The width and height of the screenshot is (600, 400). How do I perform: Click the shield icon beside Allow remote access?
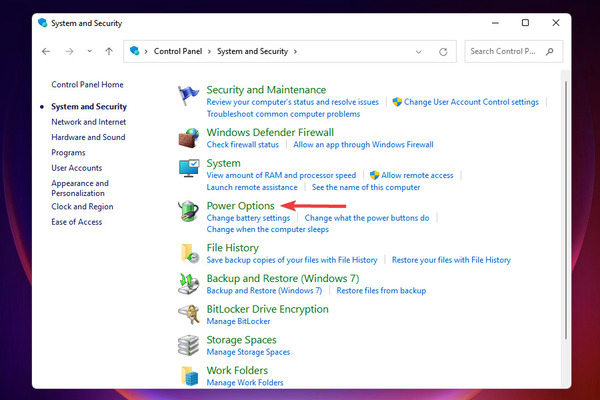click(374, 175)
